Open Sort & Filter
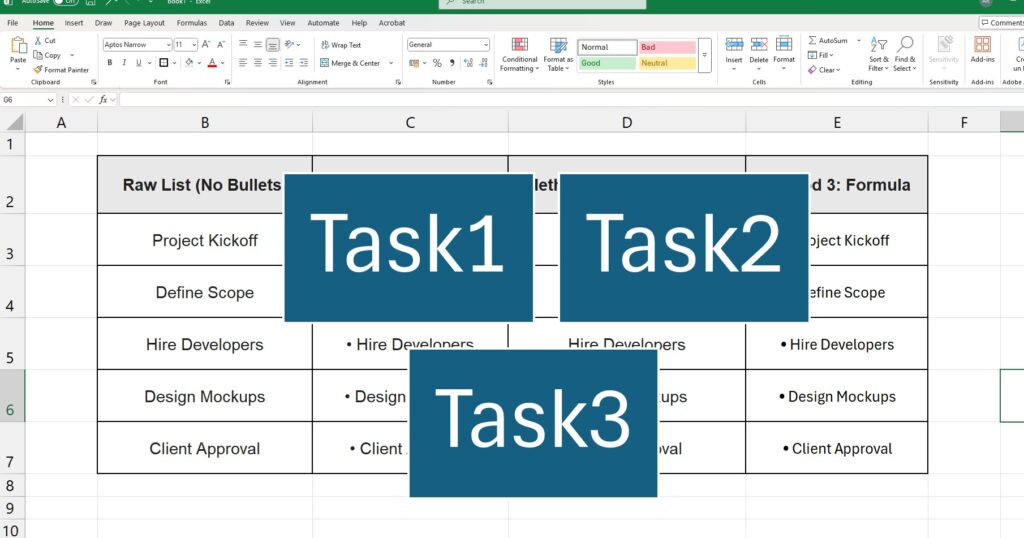This screenshot has height=538, width=1024. [878, 54]
